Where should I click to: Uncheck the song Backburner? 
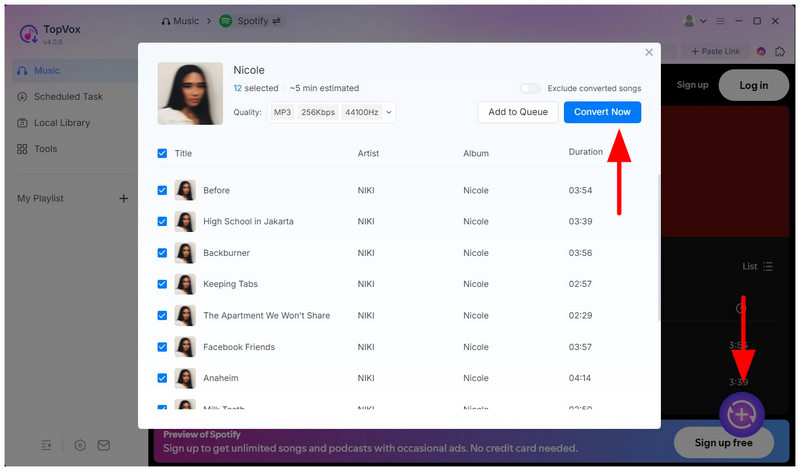[x=162, y=253]
